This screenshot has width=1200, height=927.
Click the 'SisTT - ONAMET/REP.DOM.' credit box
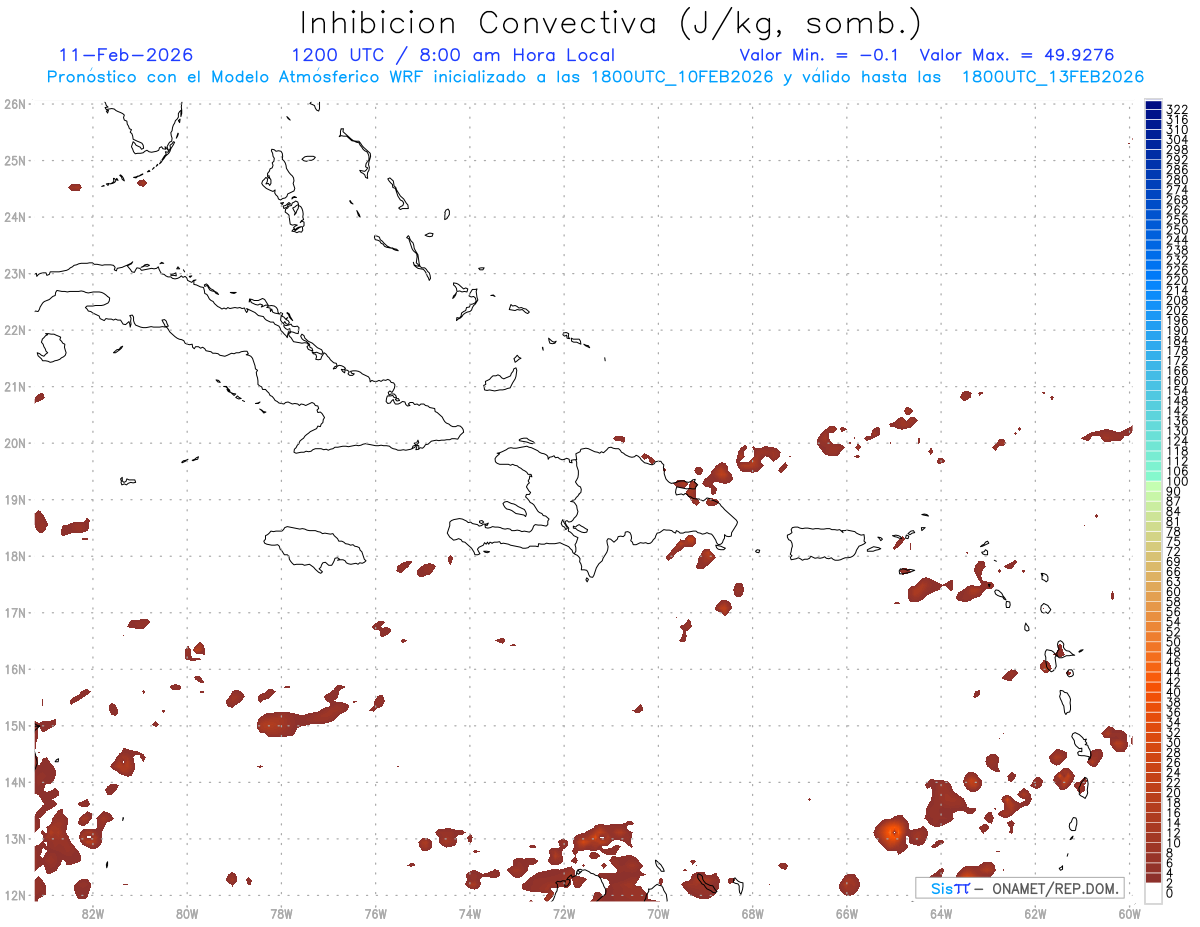1020,888
